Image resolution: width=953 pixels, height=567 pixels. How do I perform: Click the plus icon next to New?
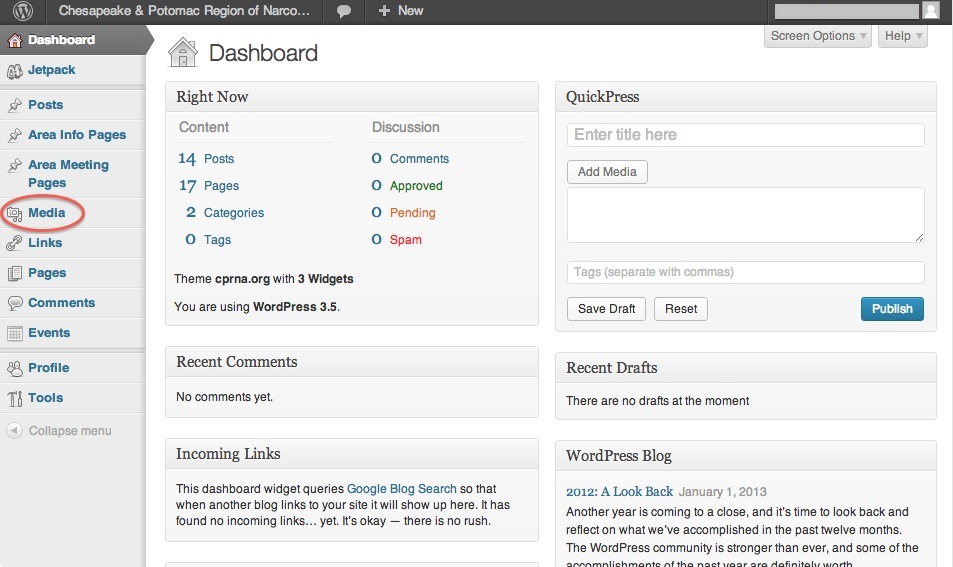click(384, 11)
